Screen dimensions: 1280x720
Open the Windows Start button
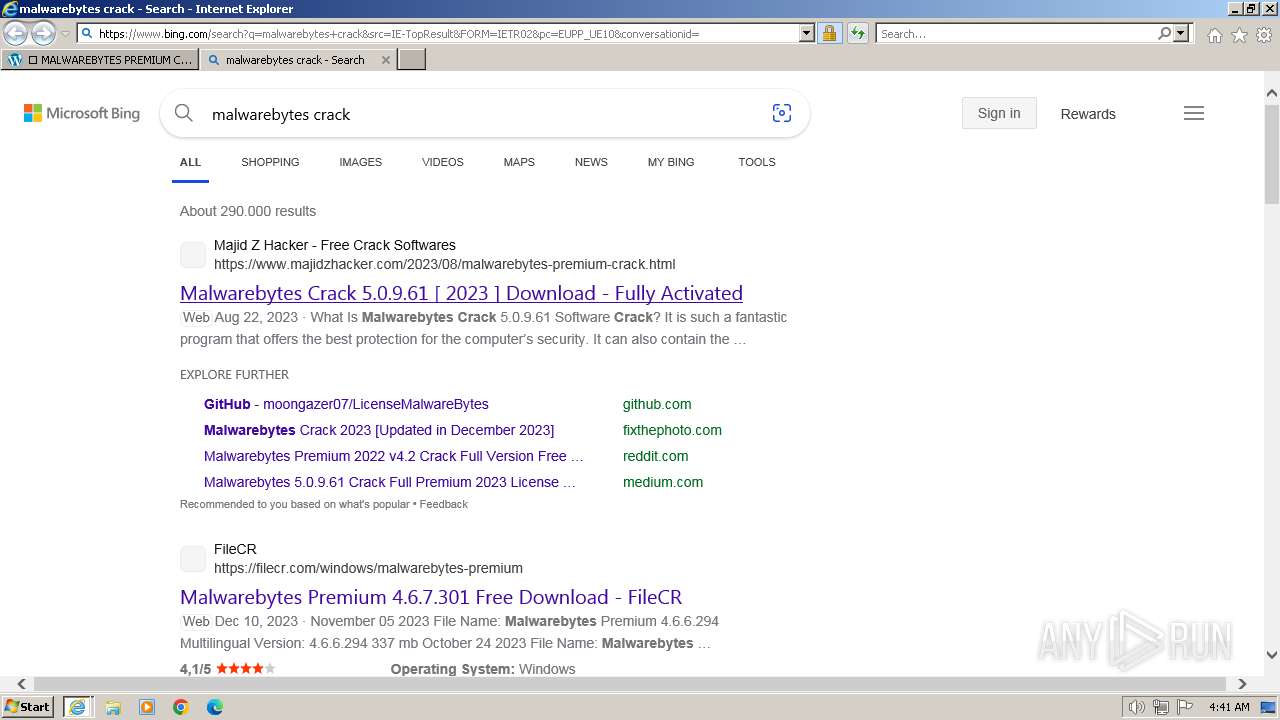tap(28, 707)
